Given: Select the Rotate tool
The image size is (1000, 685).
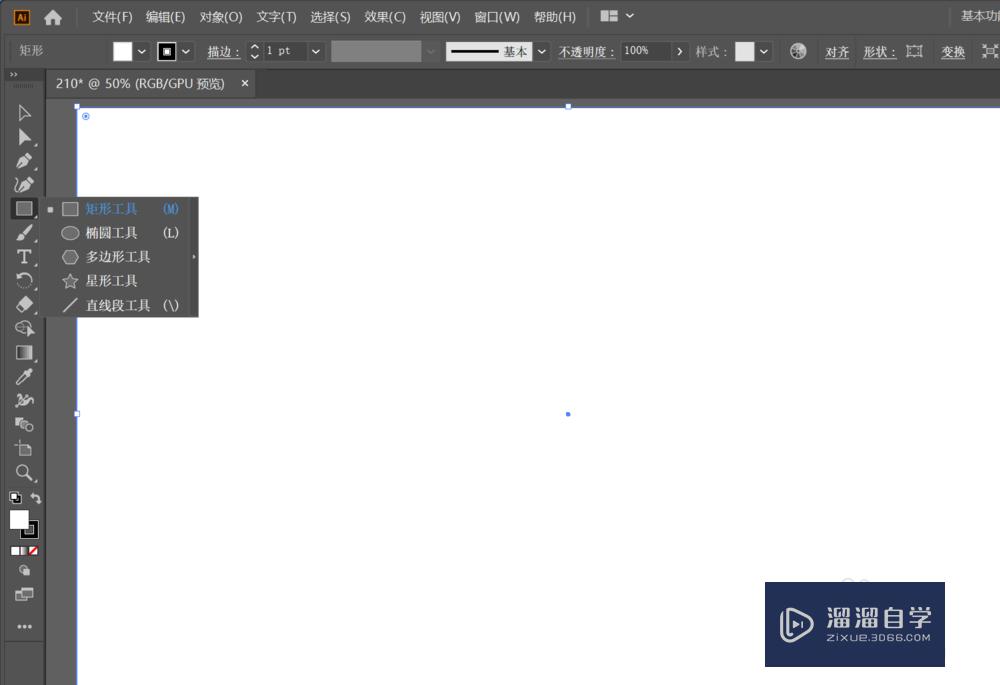Looking at the screenshot, I should 24,280.
